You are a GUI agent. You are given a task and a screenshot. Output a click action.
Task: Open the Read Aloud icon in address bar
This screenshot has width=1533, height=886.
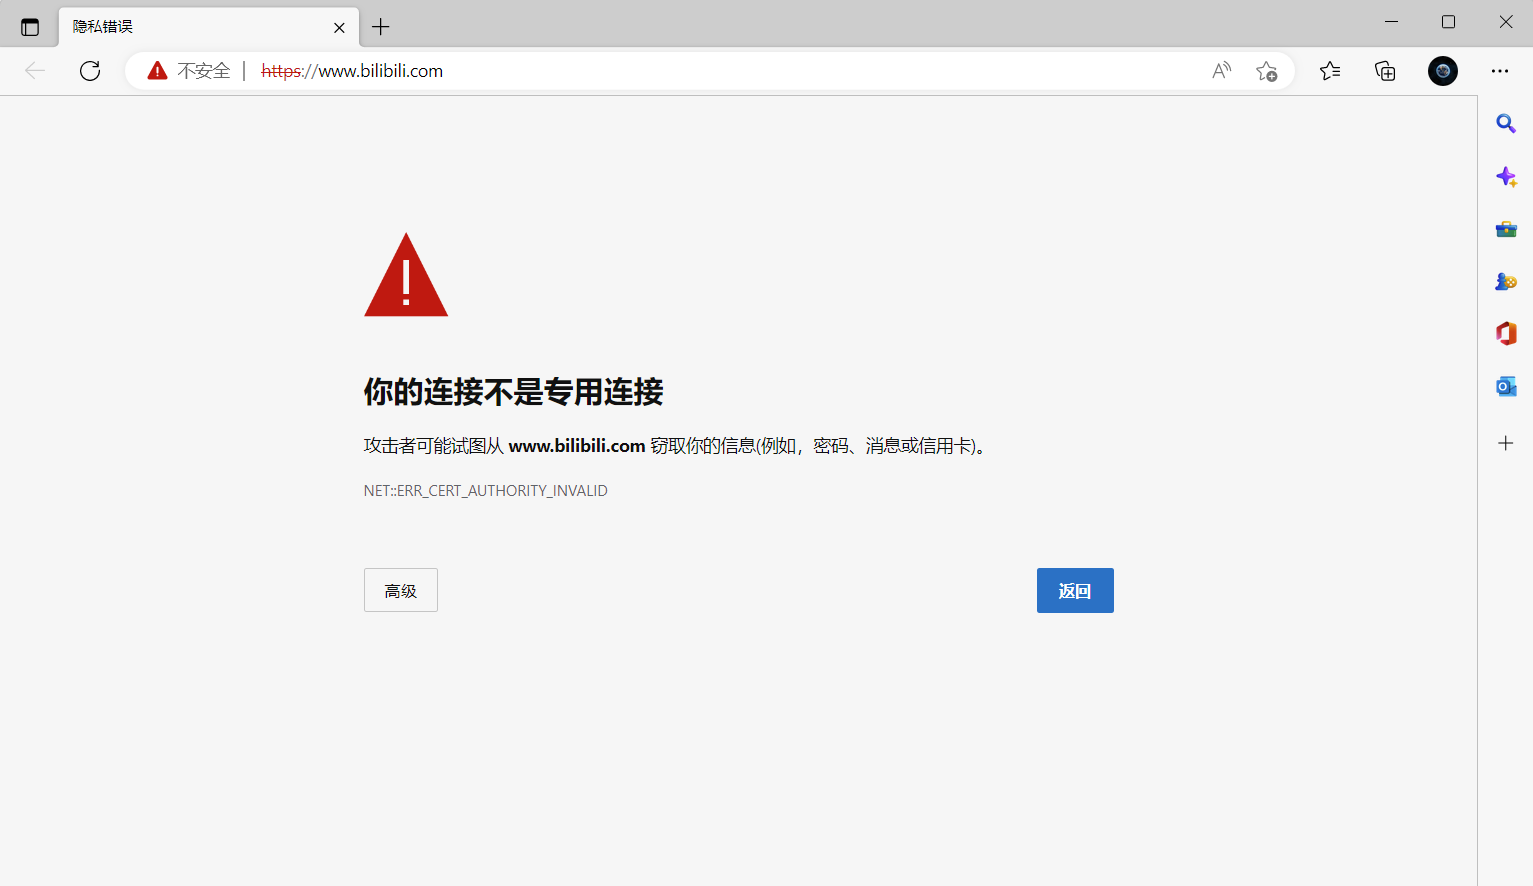[x=1221, y=71]
